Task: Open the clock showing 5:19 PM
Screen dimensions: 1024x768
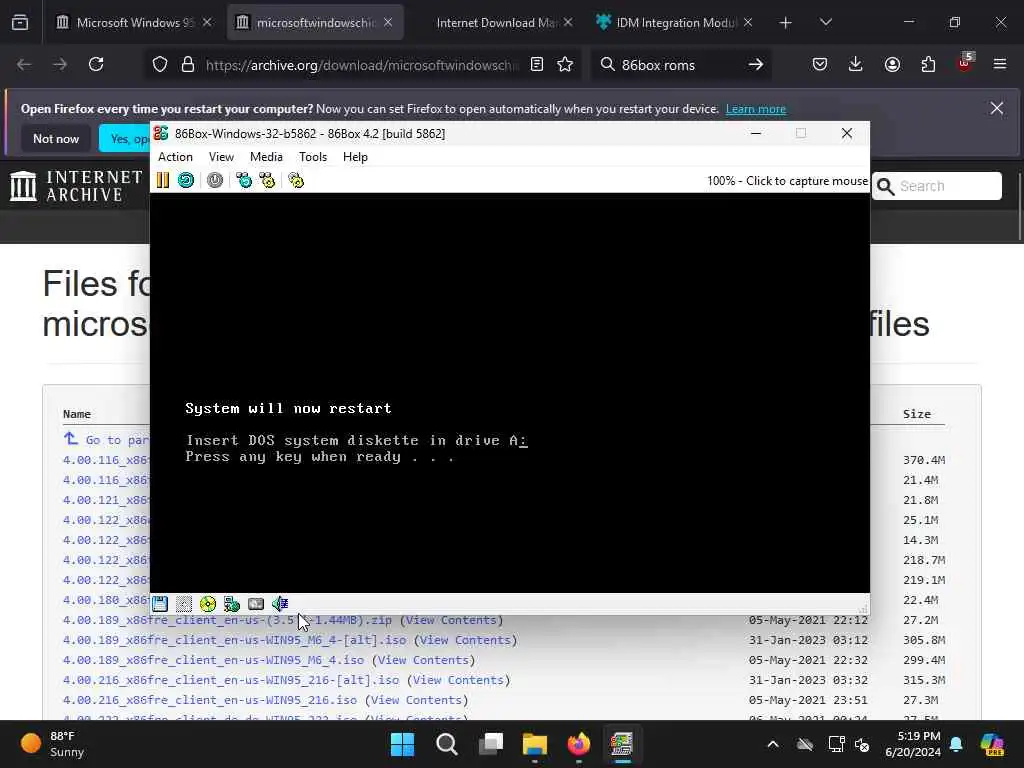Action: click(x=913, y=744)
